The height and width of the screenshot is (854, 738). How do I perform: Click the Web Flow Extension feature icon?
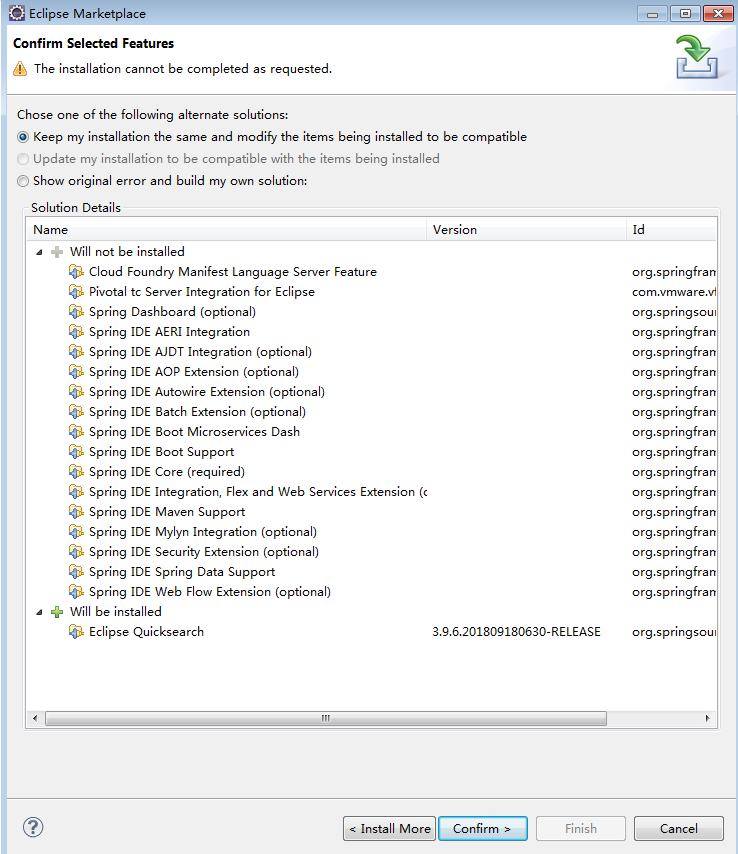(76, 591)
